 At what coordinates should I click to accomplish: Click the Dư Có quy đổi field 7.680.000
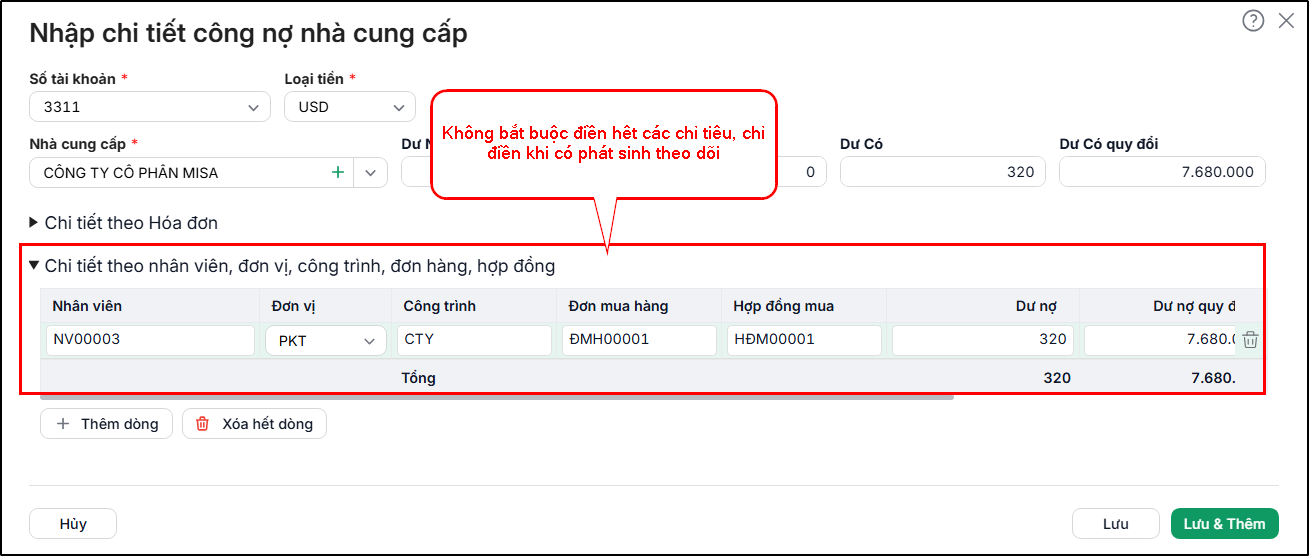pos(1162,172)
